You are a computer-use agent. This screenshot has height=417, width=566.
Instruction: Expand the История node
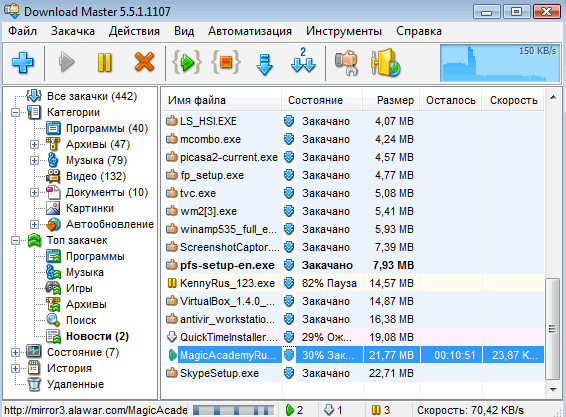(15, 368)
